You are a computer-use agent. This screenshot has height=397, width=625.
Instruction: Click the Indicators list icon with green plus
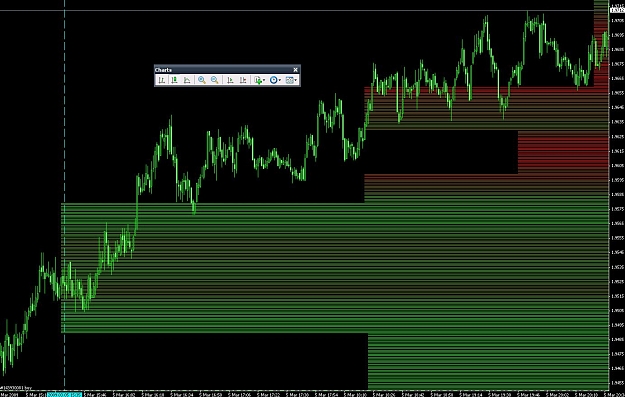click(258, 80)
